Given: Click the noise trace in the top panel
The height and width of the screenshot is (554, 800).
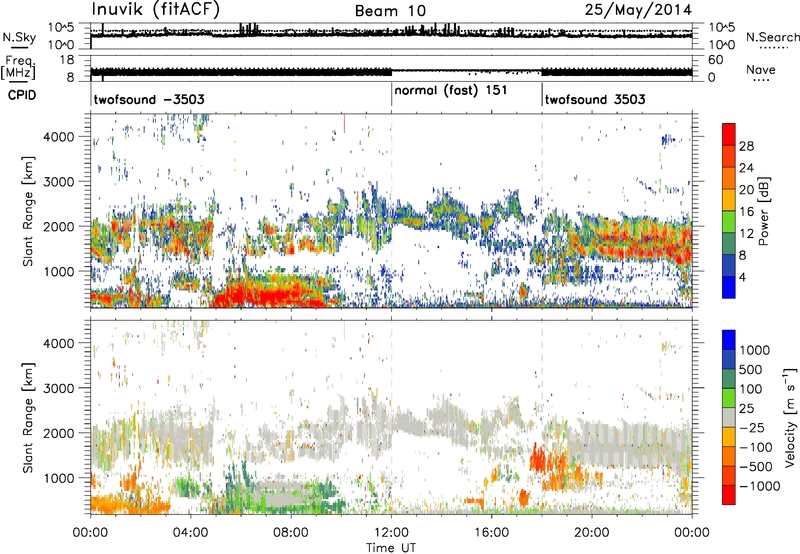Looking at the screenshot, I should (391, 34).
